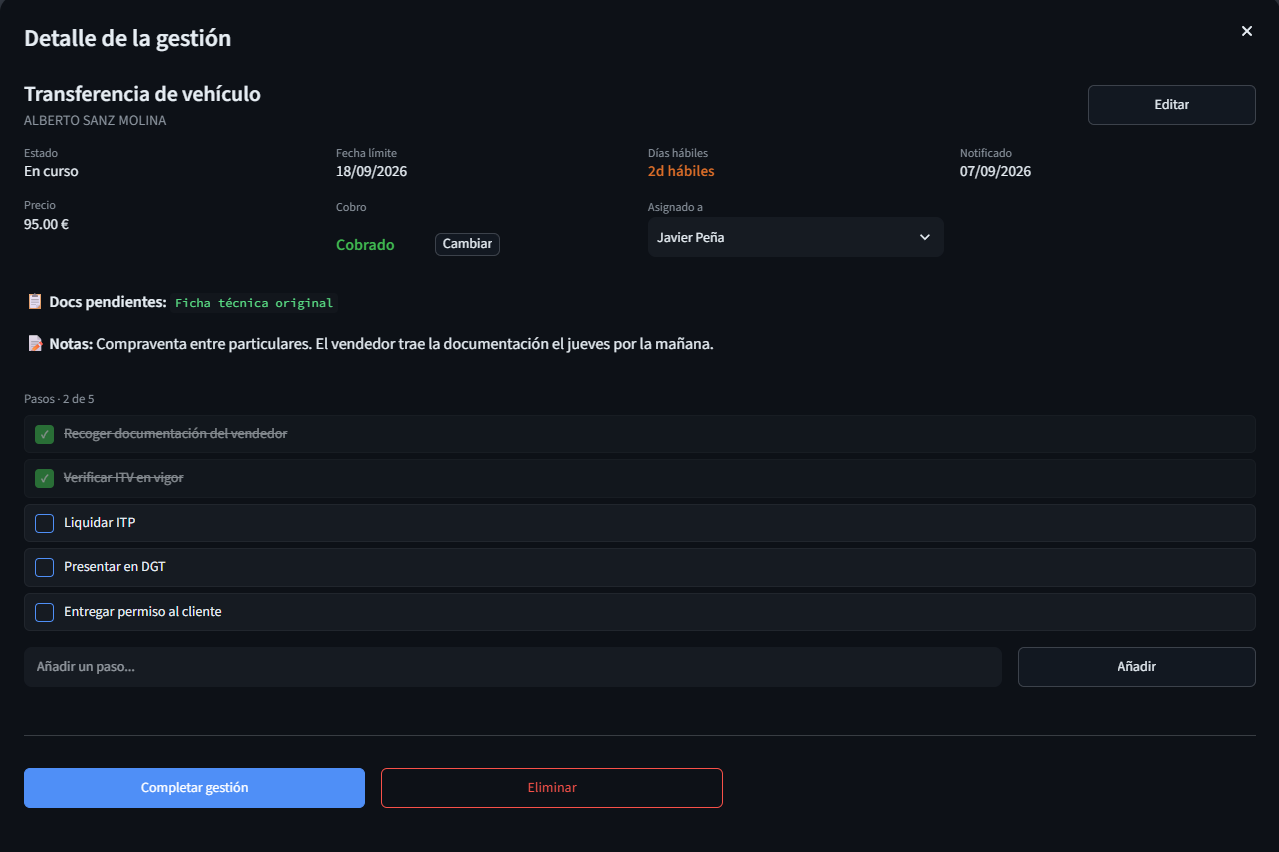This screenshot has height=852, width=1279.
Task: Focus the Añadir un paso input field
Action: pyautogui.click(x=512, y=667)
